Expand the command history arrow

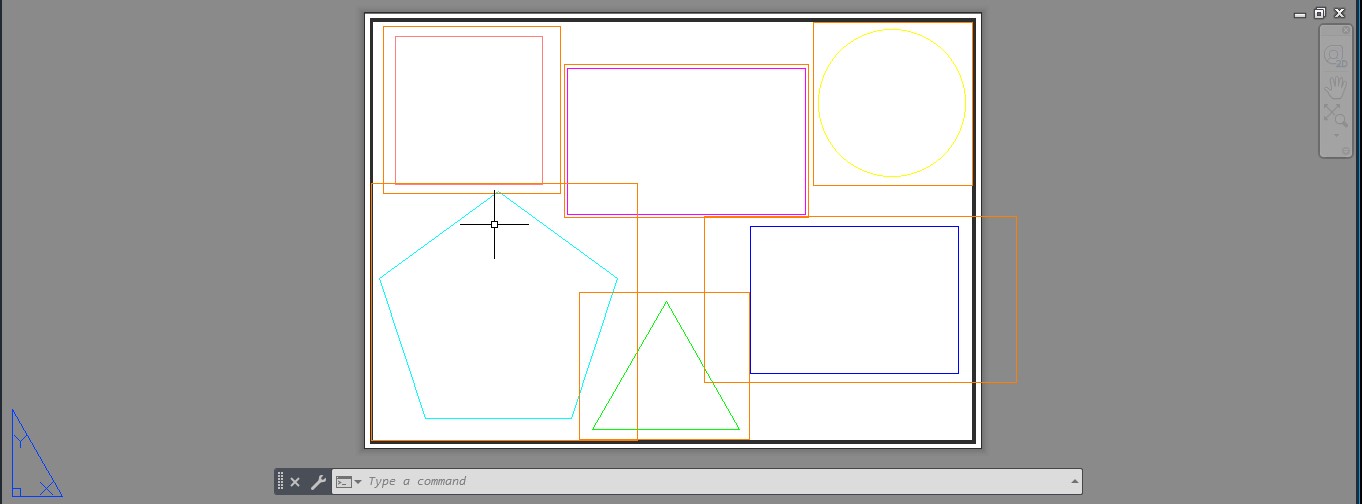[x=1074, y=482]
